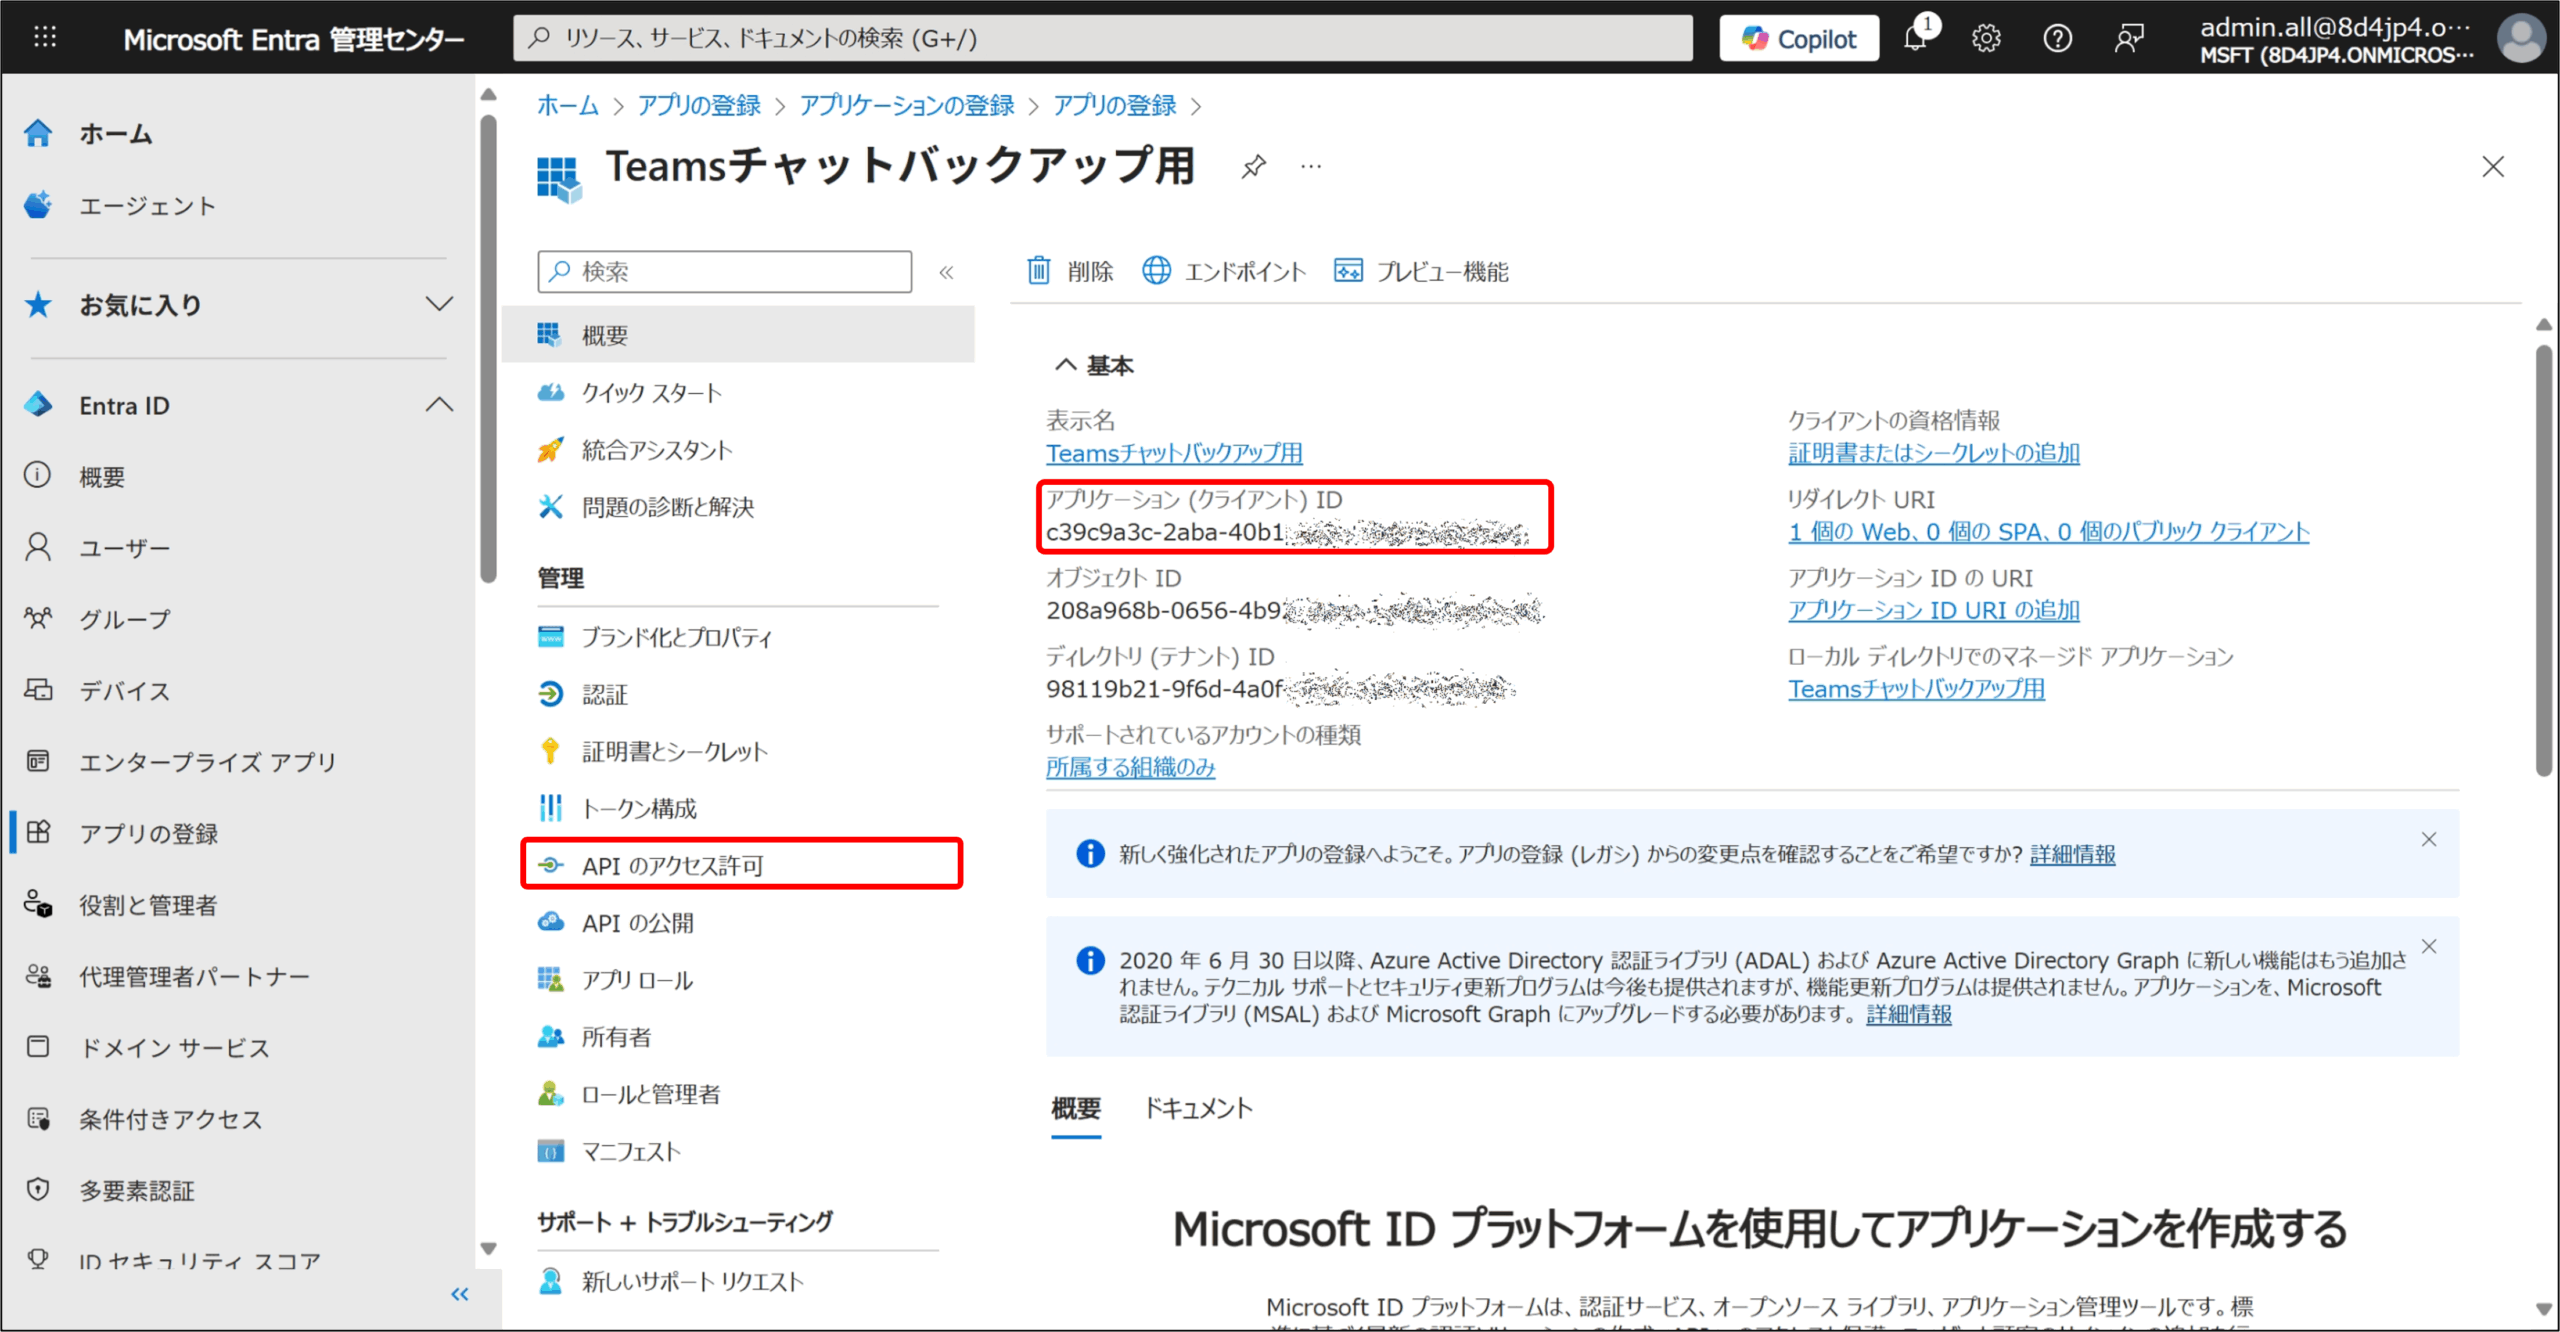Open the Copilot button in header

[1798, 39]
